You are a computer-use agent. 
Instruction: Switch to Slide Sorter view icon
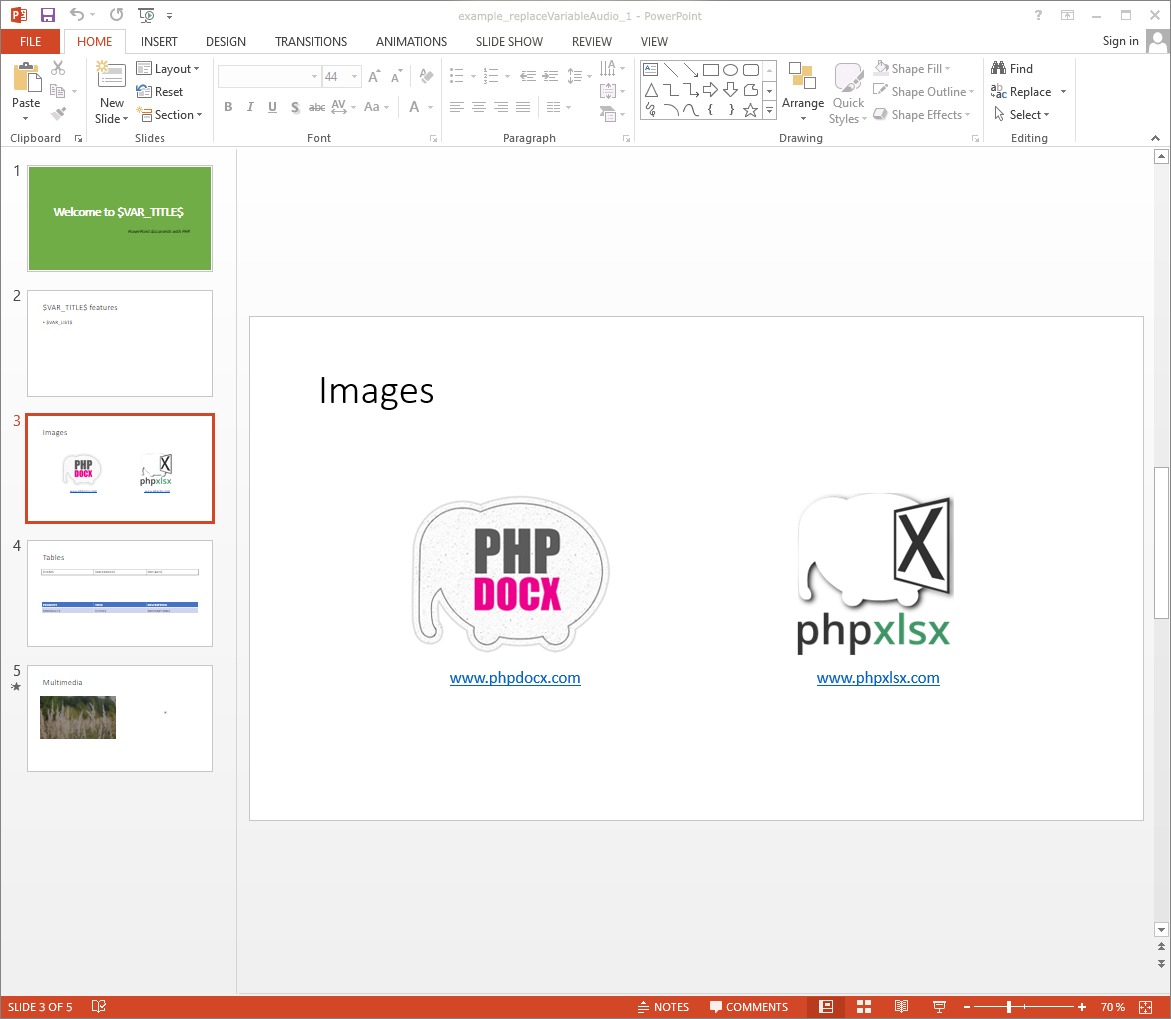(864, 1007)
